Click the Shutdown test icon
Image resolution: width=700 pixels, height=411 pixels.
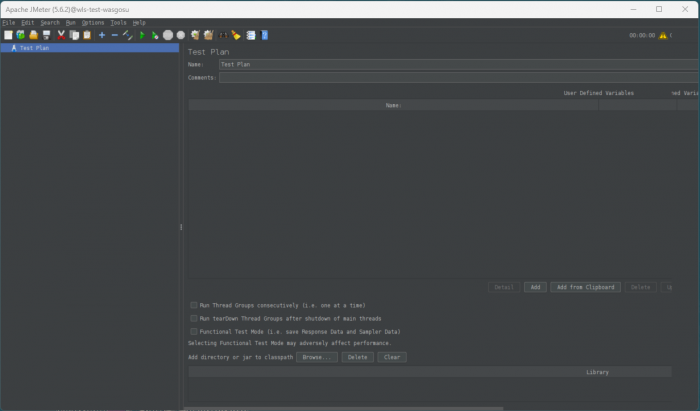click(181, 35)
